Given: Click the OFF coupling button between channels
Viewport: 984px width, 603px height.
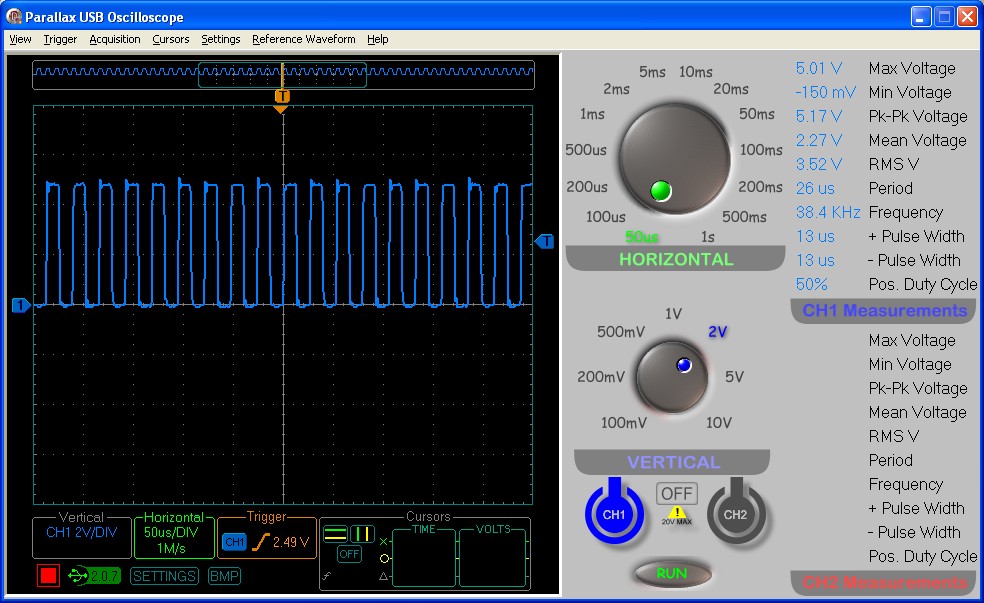Looking at the screenshot, I should (676, 494).
